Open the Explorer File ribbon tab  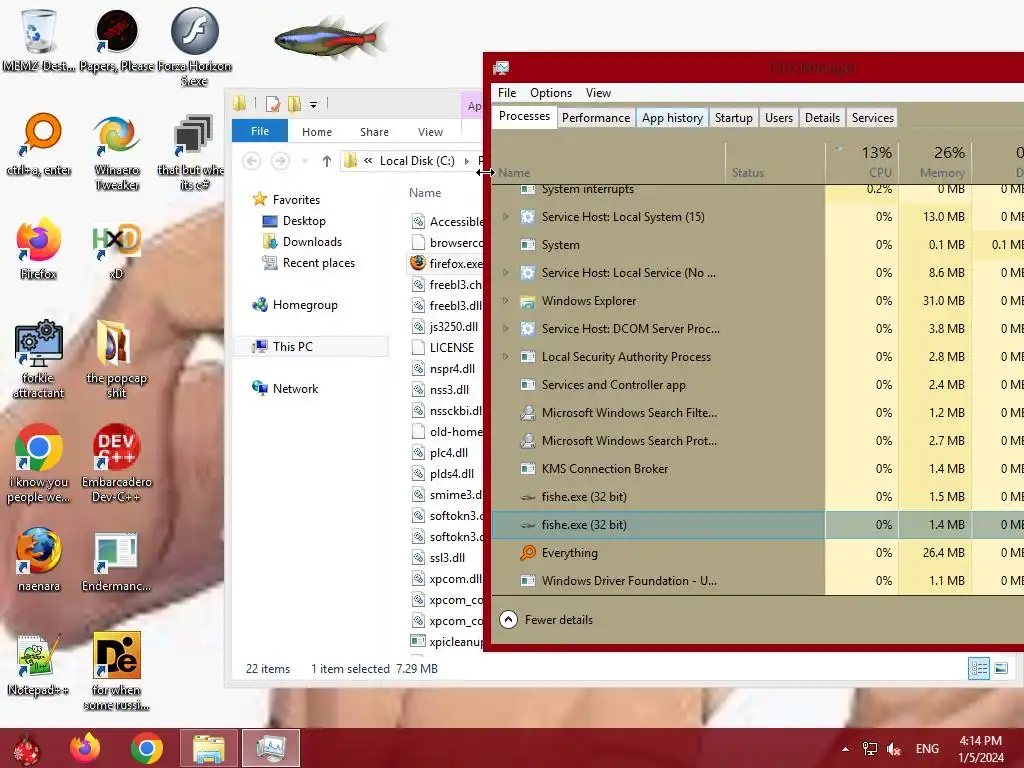point(260,131)
